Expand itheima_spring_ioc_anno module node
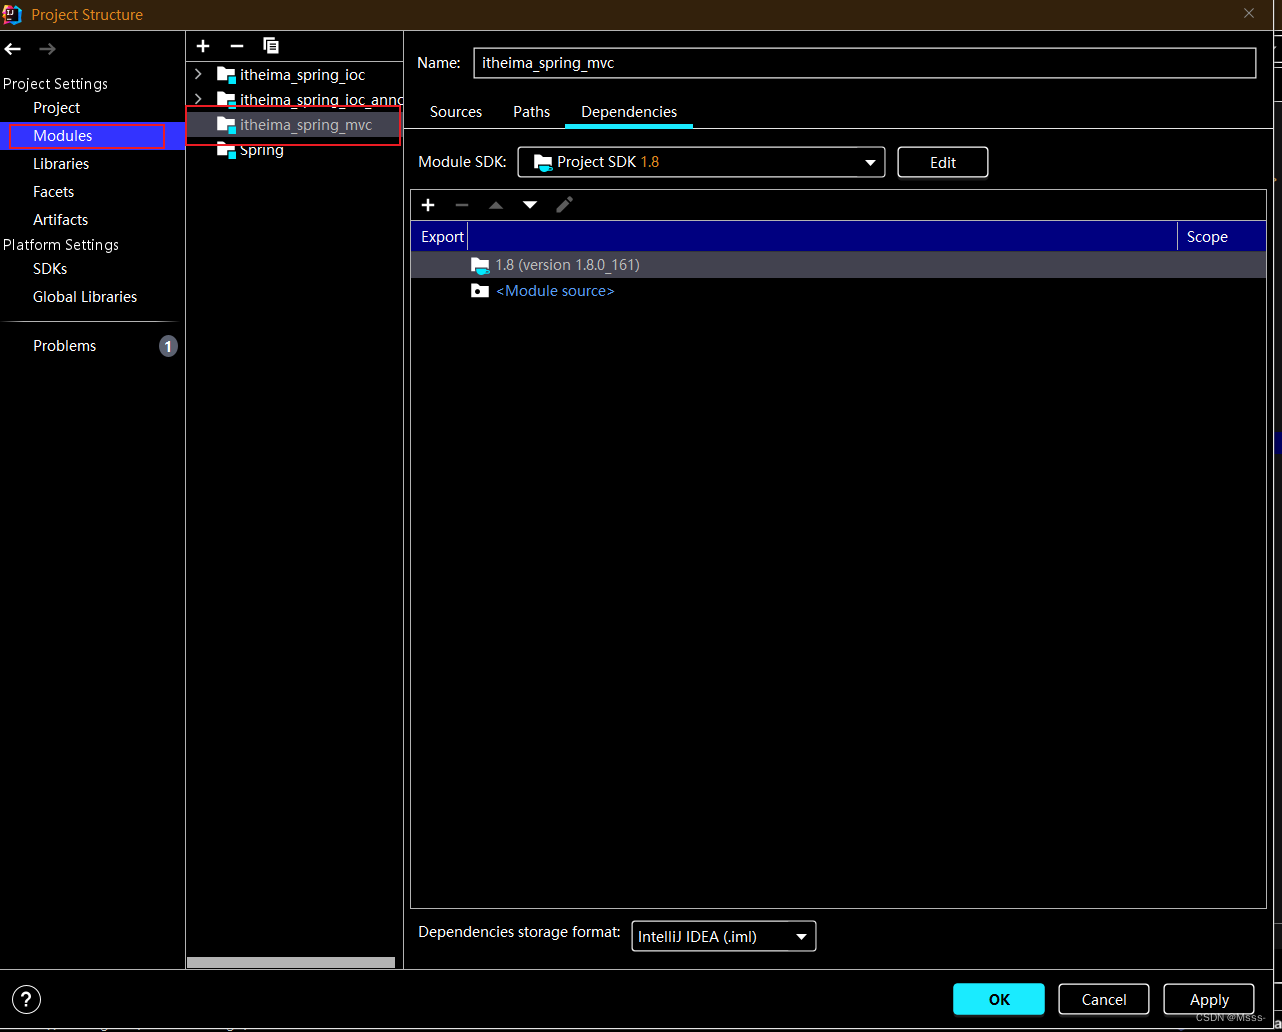1282x1032 pixels. 198,100
